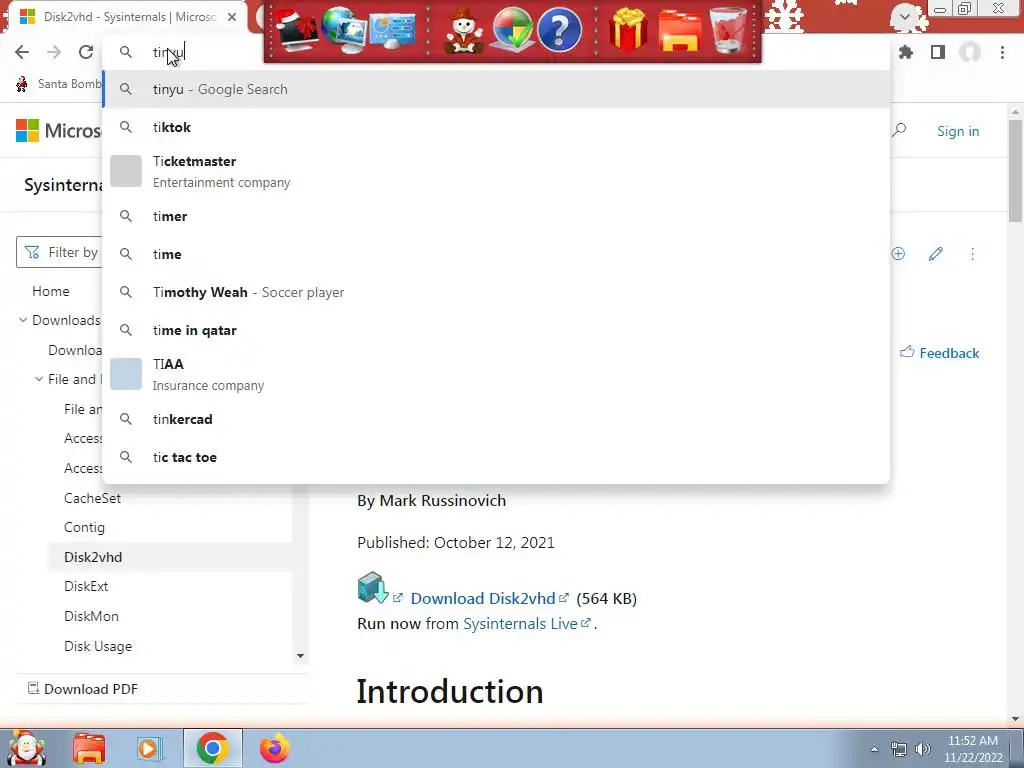Show hidden system tray icons
Screen dimensions: 1024x768
(874, 749)
